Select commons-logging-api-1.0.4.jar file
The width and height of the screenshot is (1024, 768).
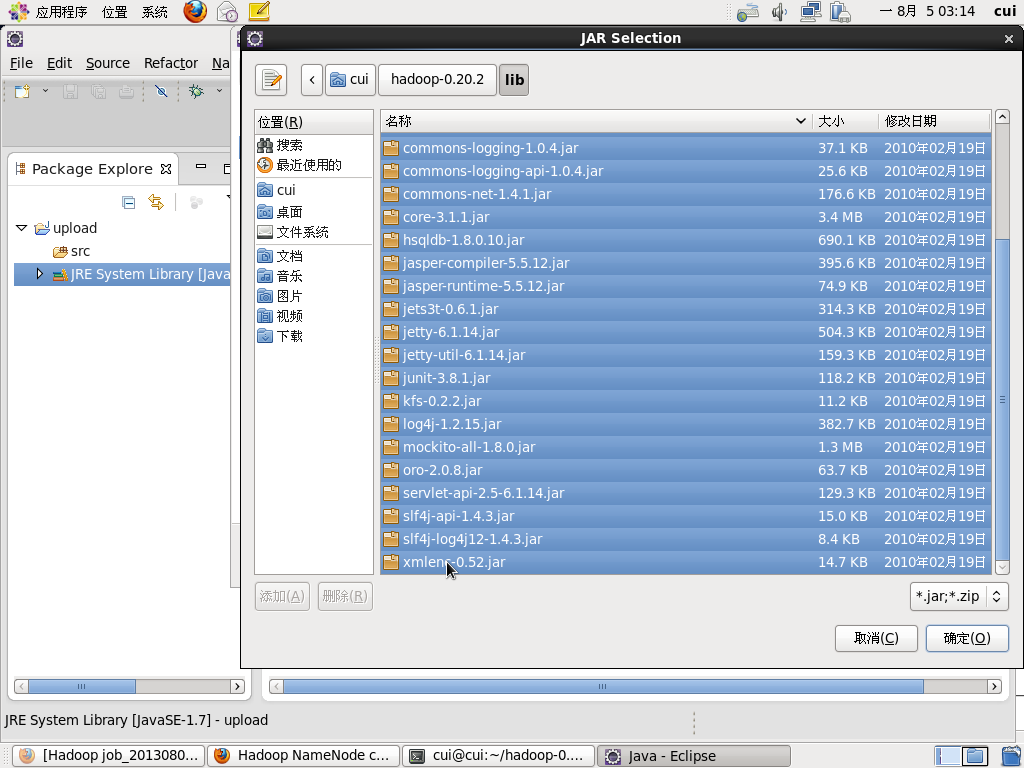pyautogui.click(x=686, y=171)
